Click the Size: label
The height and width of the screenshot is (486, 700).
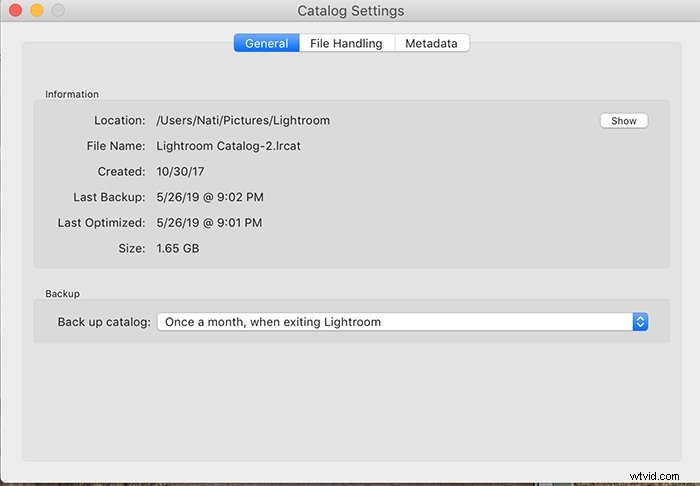point(132,248)
